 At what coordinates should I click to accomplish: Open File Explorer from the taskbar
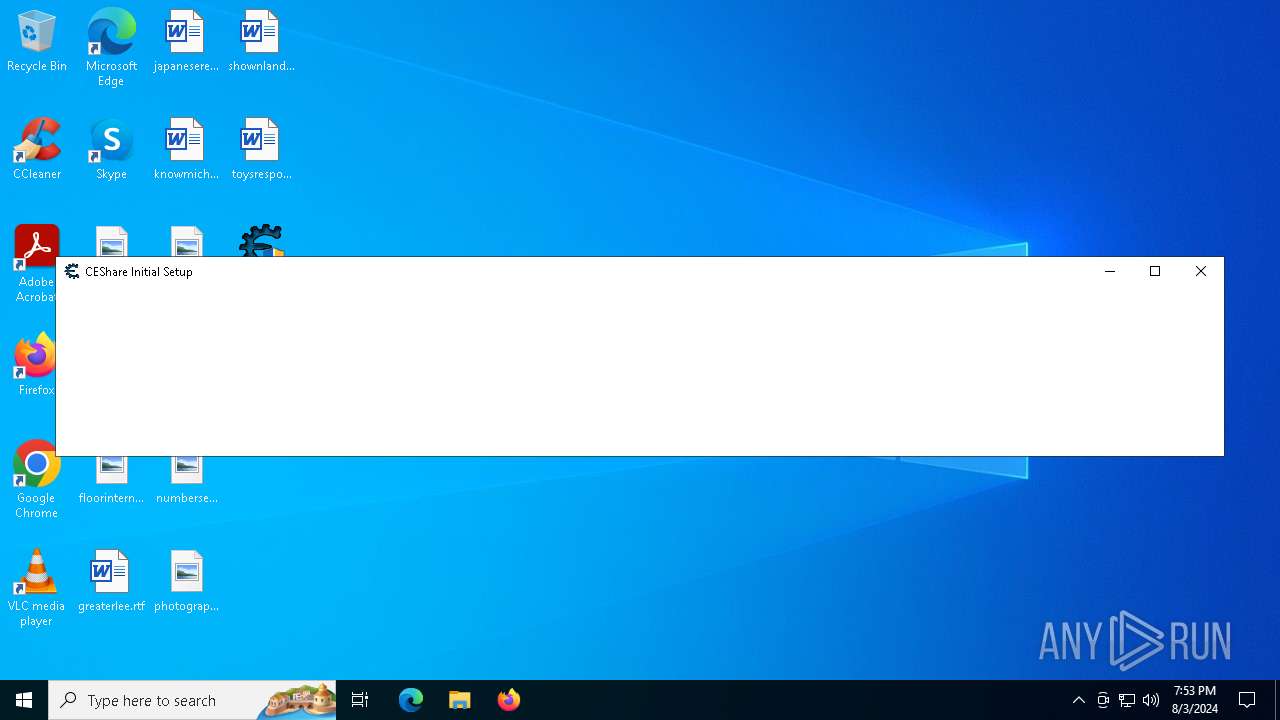[x=460, y=700]
